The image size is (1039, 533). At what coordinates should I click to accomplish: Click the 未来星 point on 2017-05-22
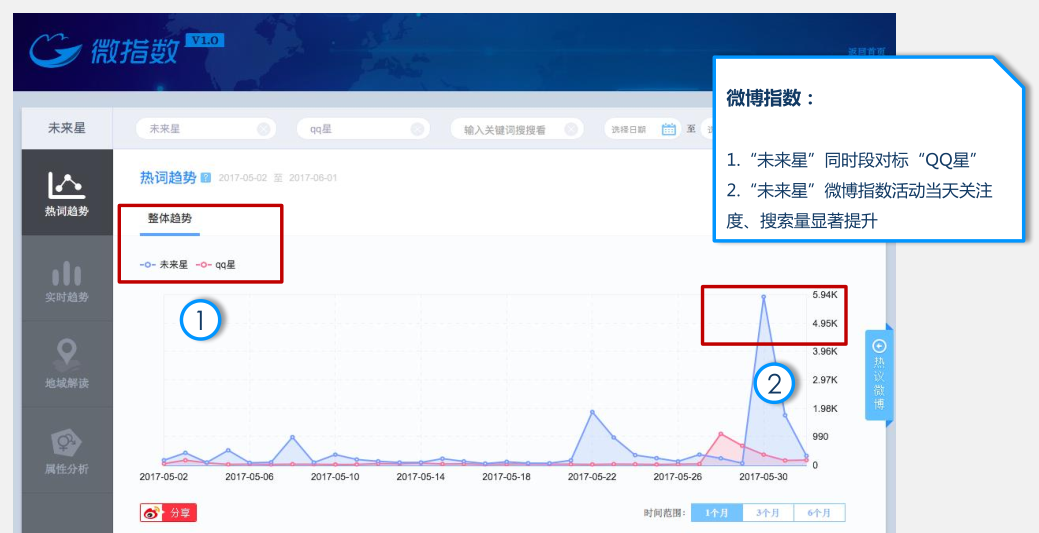coord(592,412)
